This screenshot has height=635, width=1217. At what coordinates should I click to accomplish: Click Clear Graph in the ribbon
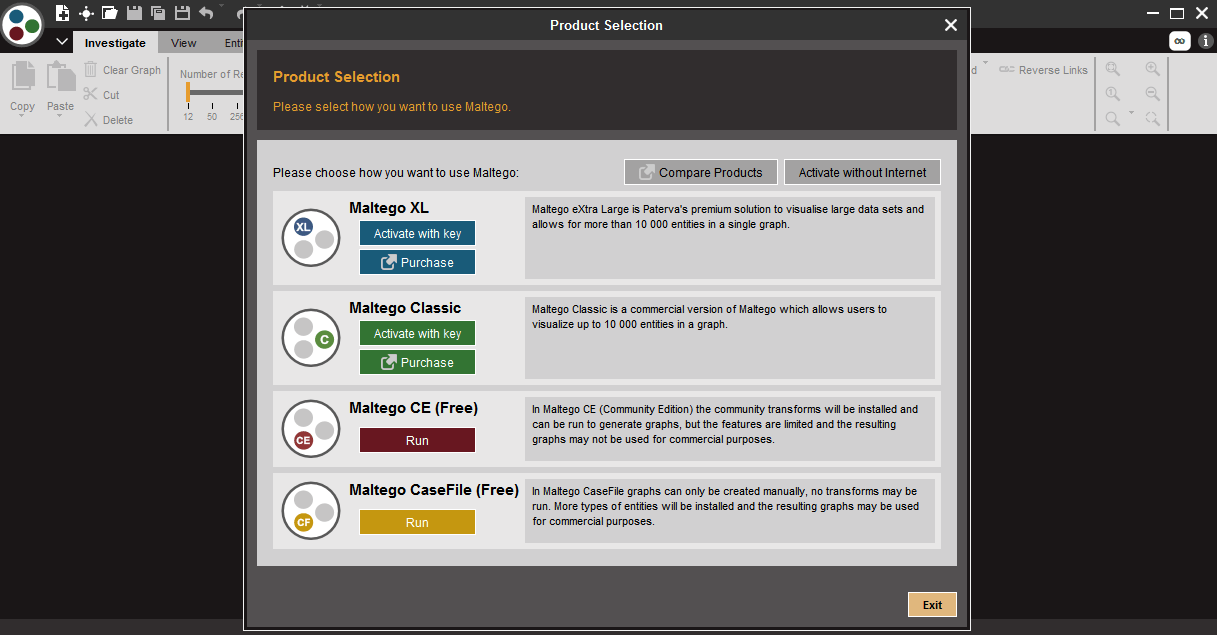[x=122, y=70]
